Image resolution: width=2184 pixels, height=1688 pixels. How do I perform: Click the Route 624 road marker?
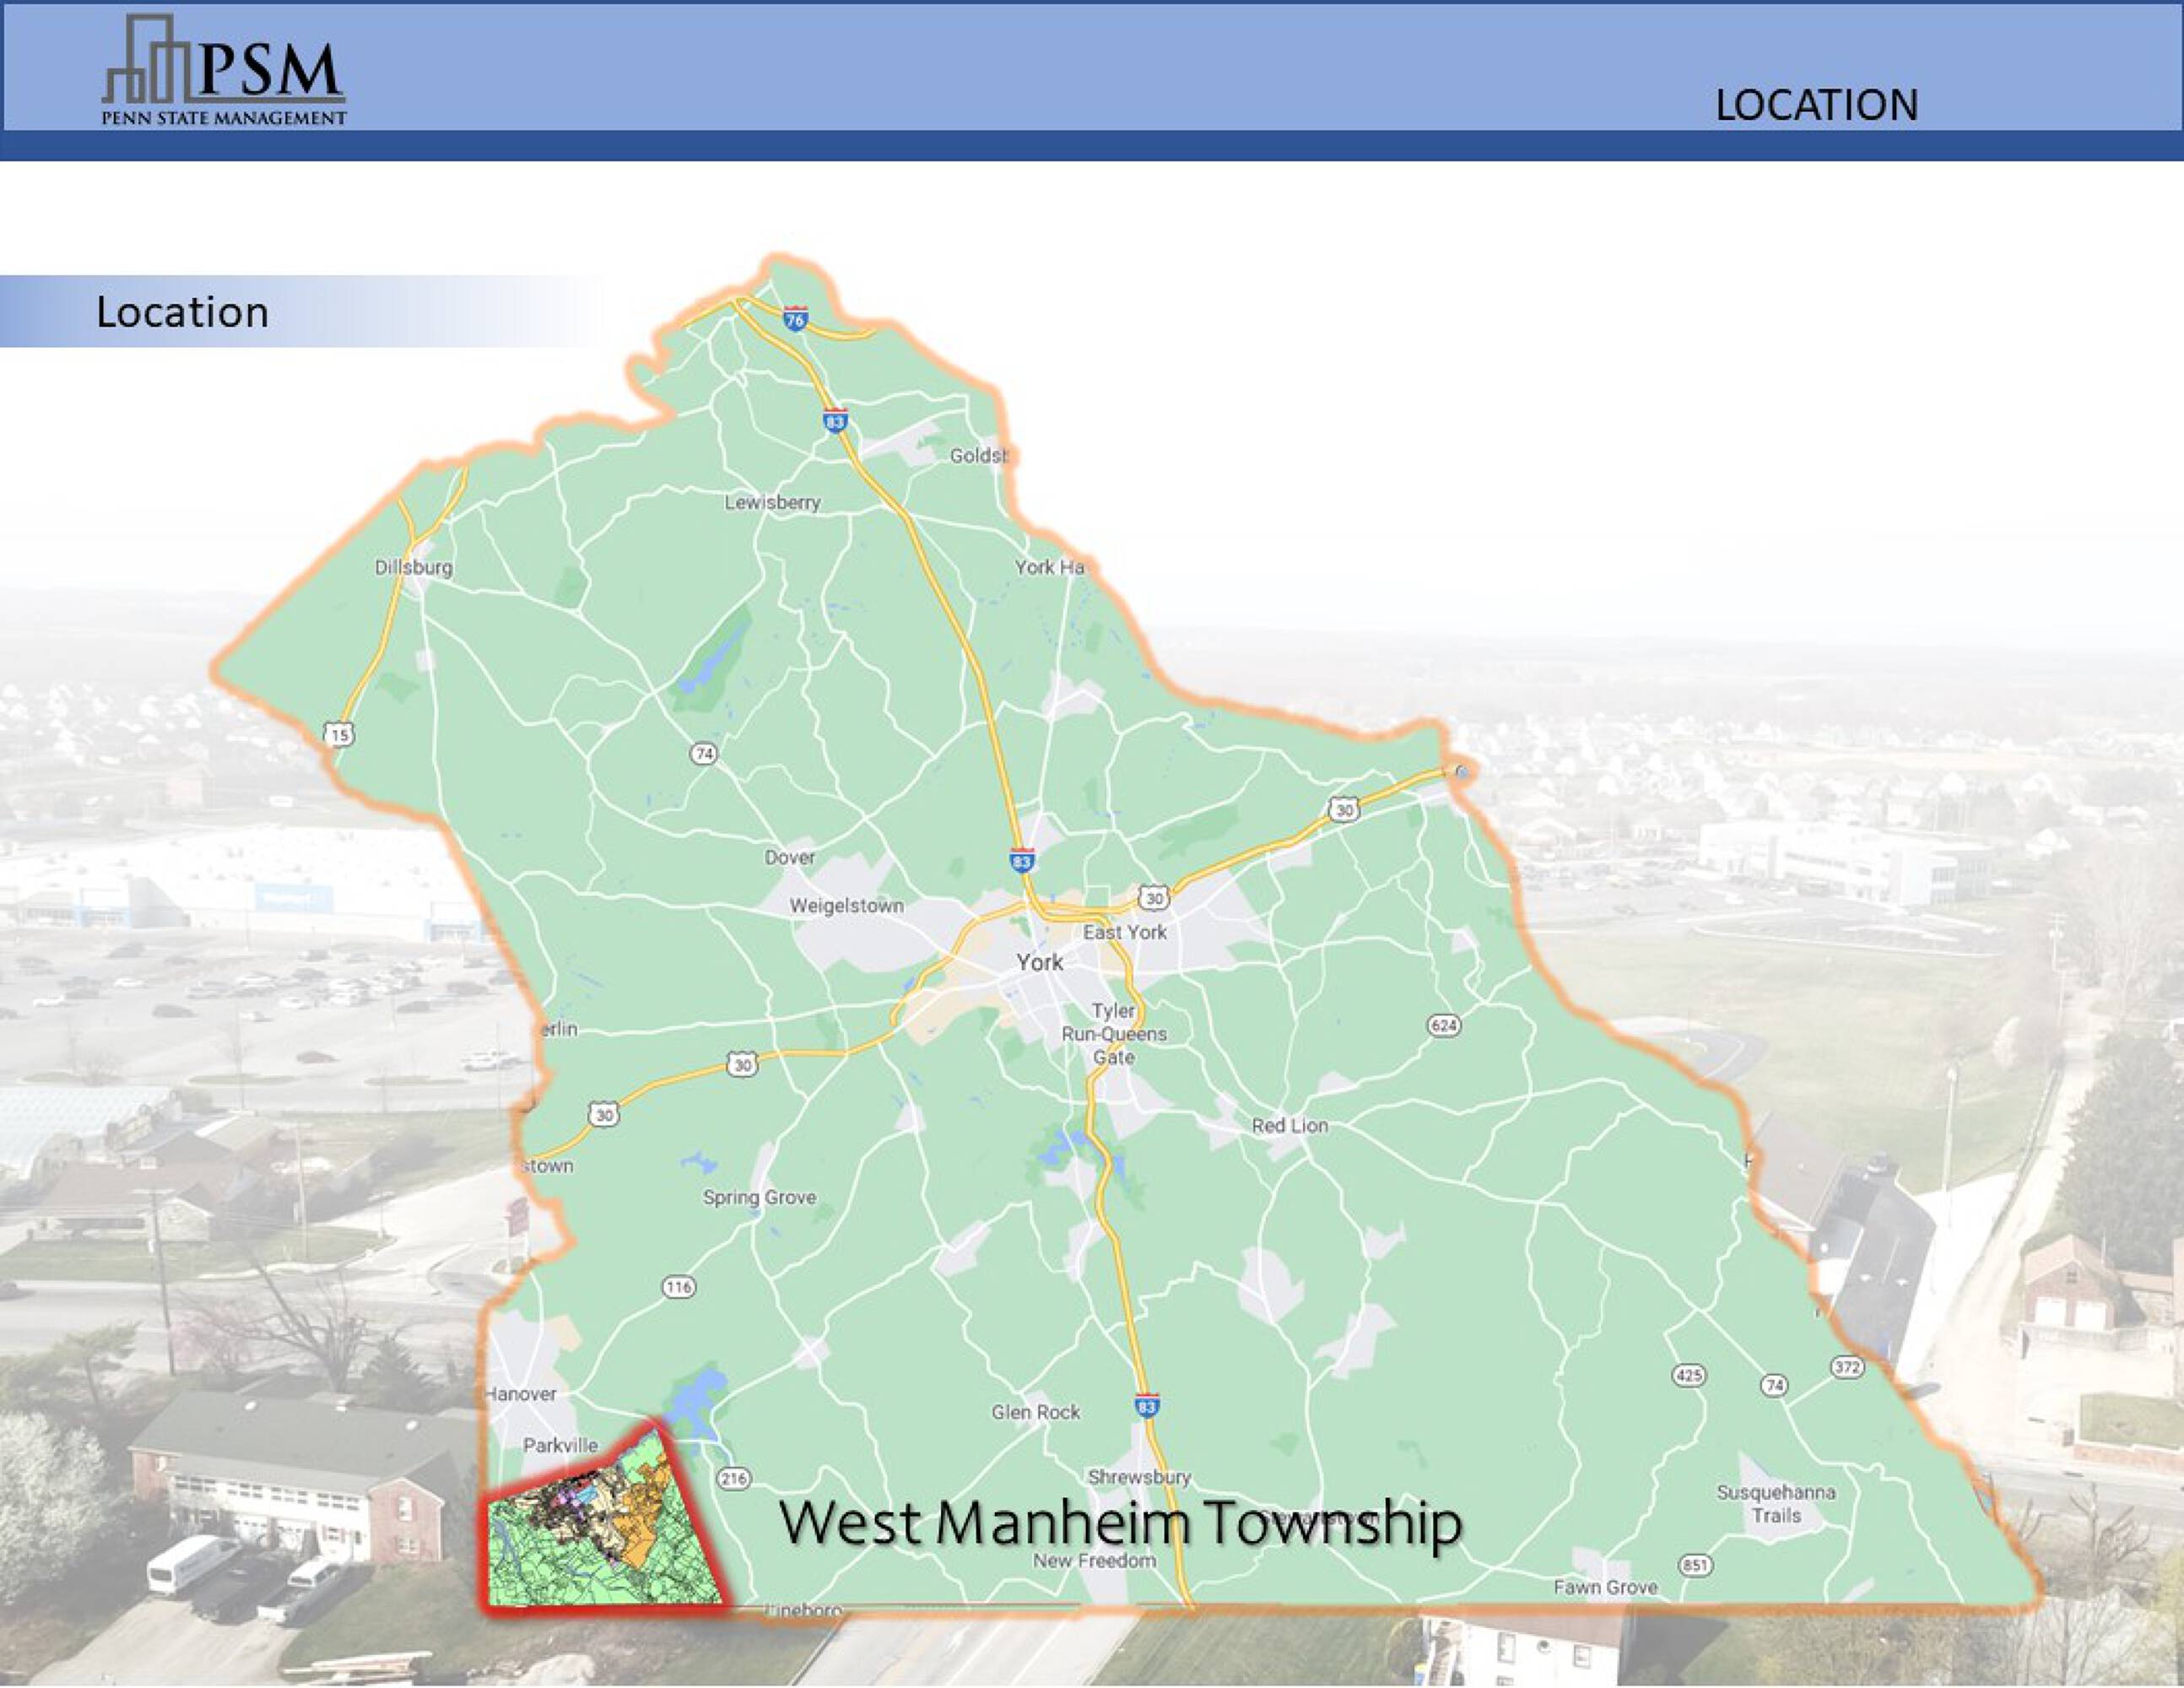coord(1444,1026)
